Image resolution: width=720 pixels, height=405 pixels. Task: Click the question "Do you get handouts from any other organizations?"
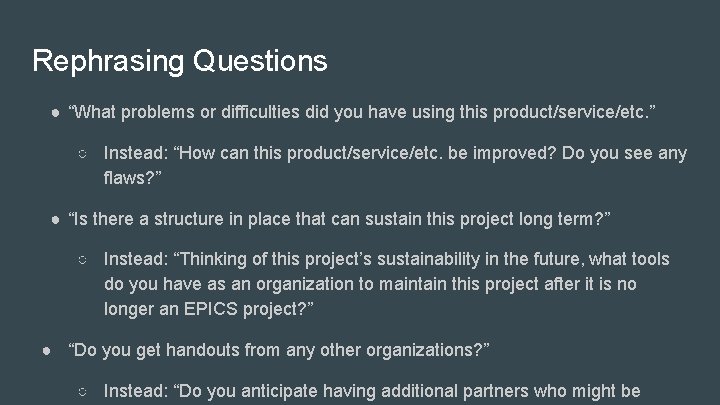(278, 351)
